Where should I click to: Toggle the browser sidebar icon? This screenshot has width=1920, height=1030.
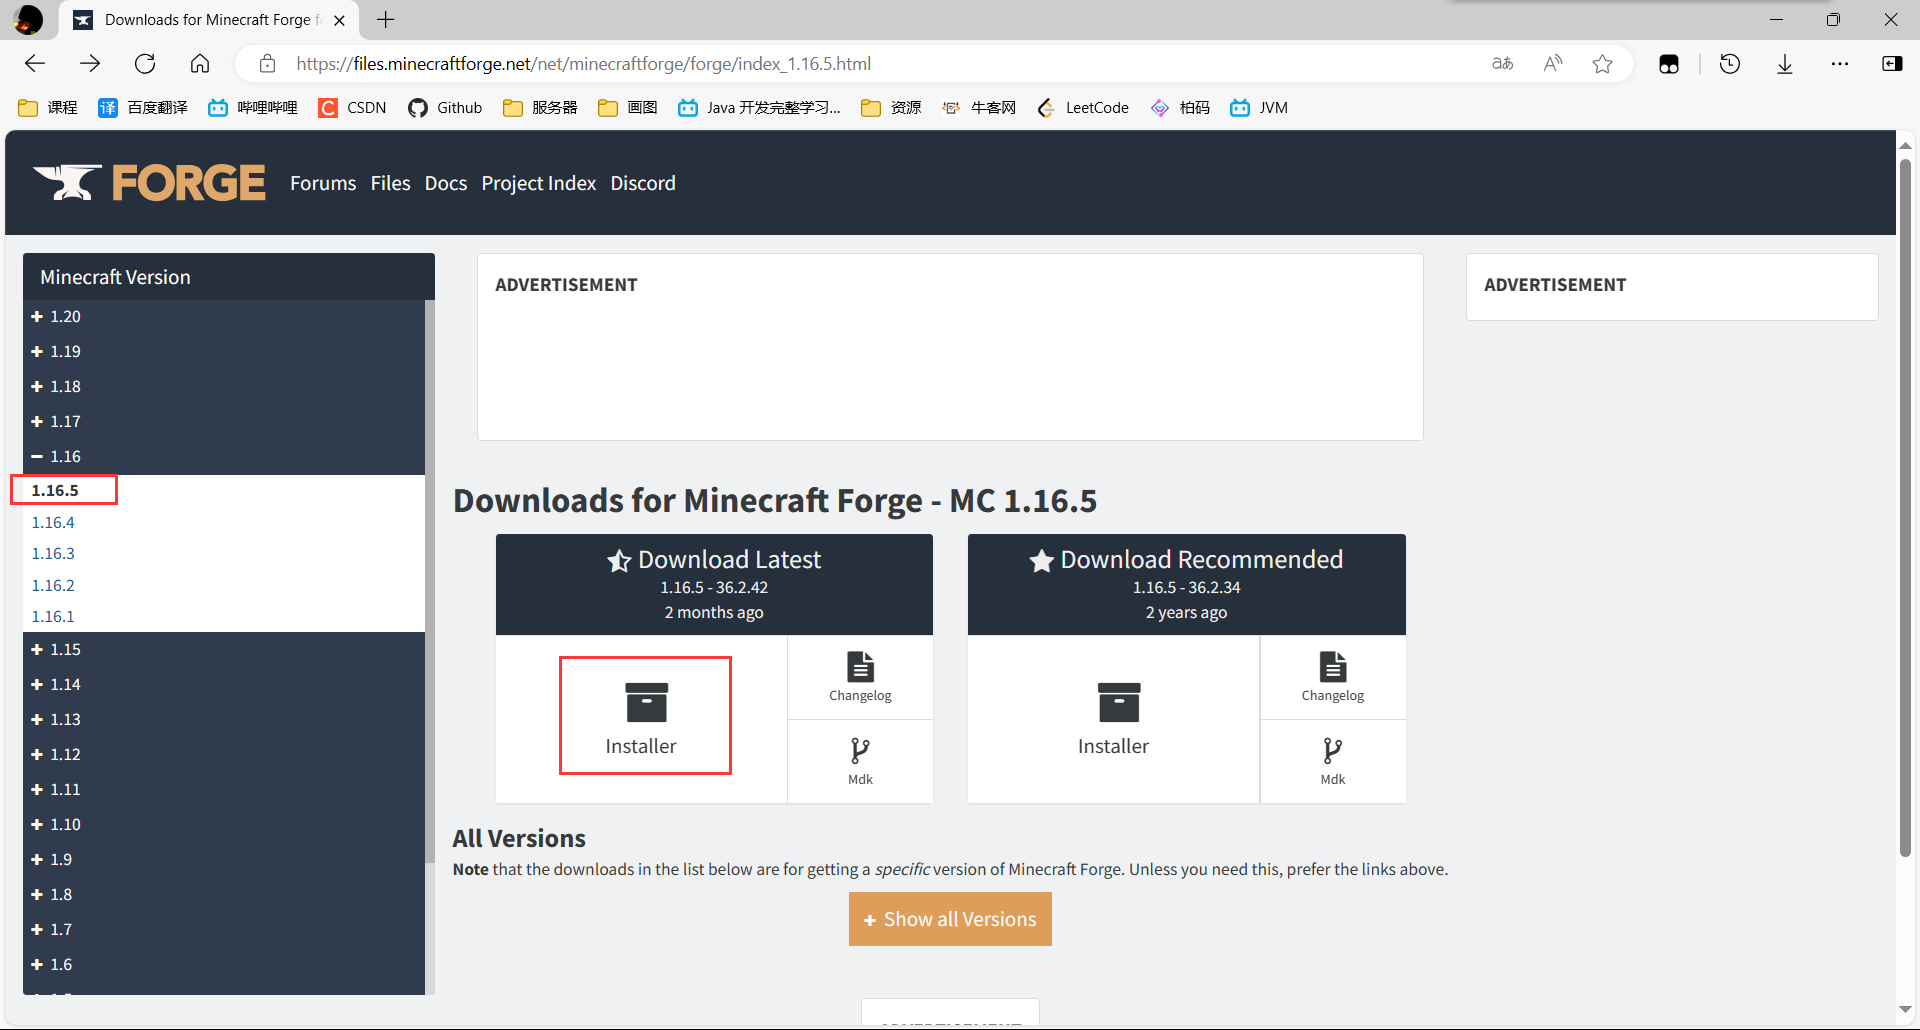coord(1892,64)
